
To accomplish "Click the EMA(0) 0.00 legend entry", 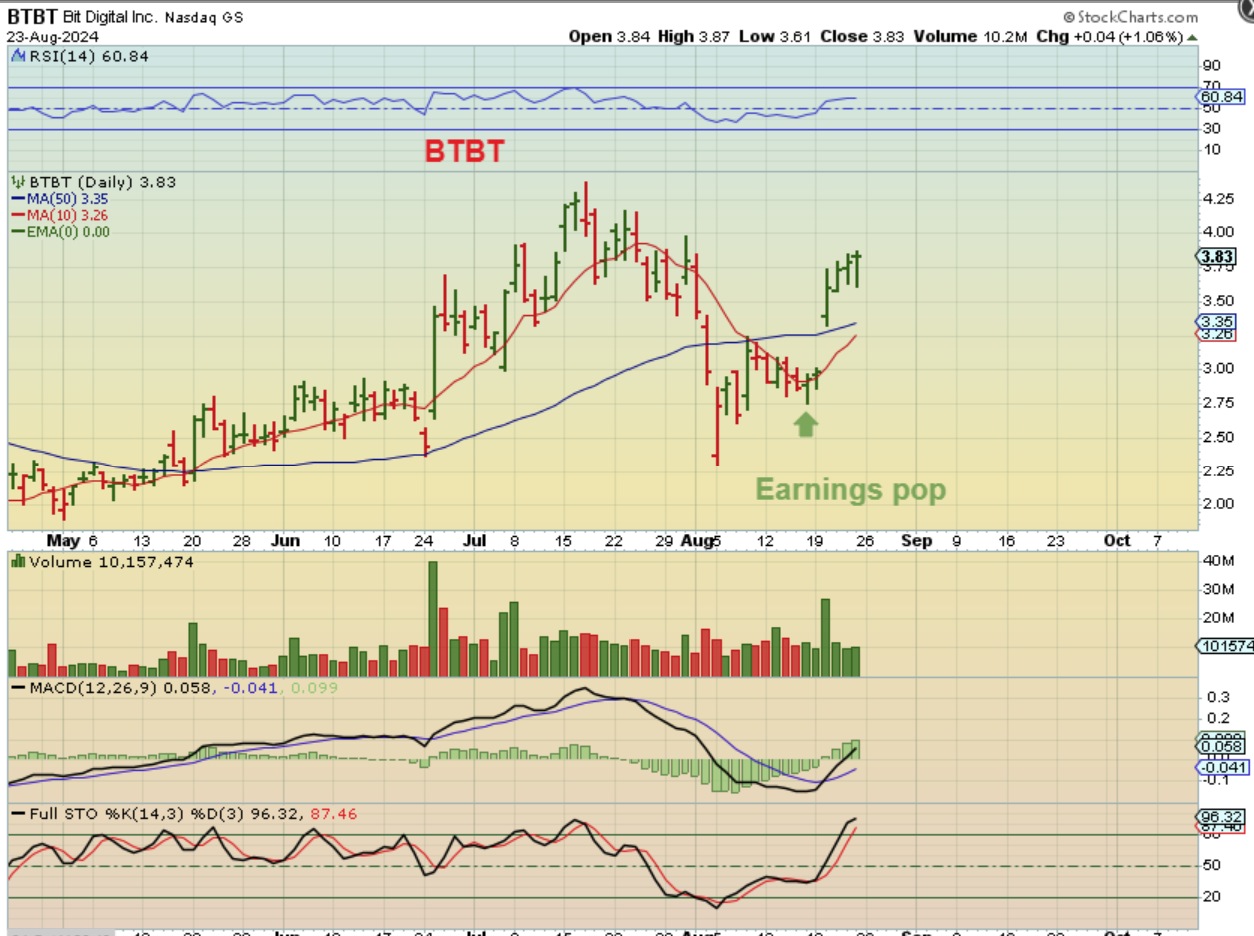I will point(61,232).
